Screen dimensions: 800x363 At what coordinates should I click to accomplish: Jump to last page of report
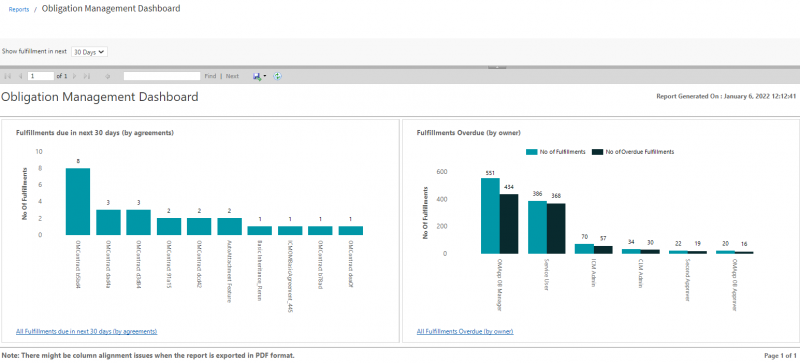click(x=87, y=76)
